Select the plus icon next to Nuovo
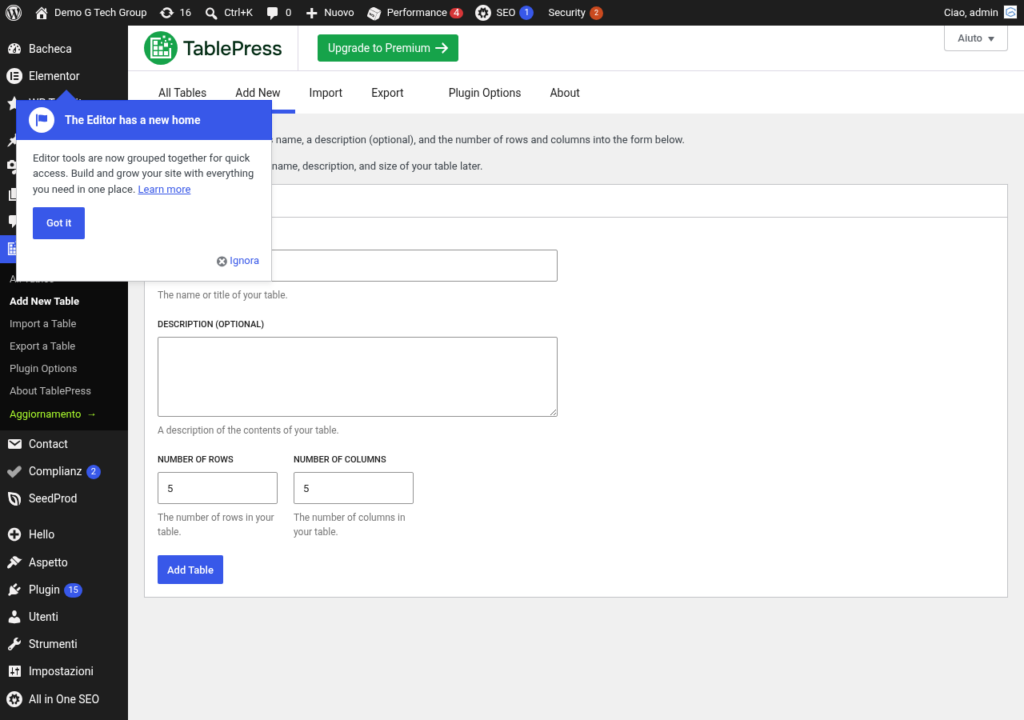1024x720 pixels. coord(312,12)
